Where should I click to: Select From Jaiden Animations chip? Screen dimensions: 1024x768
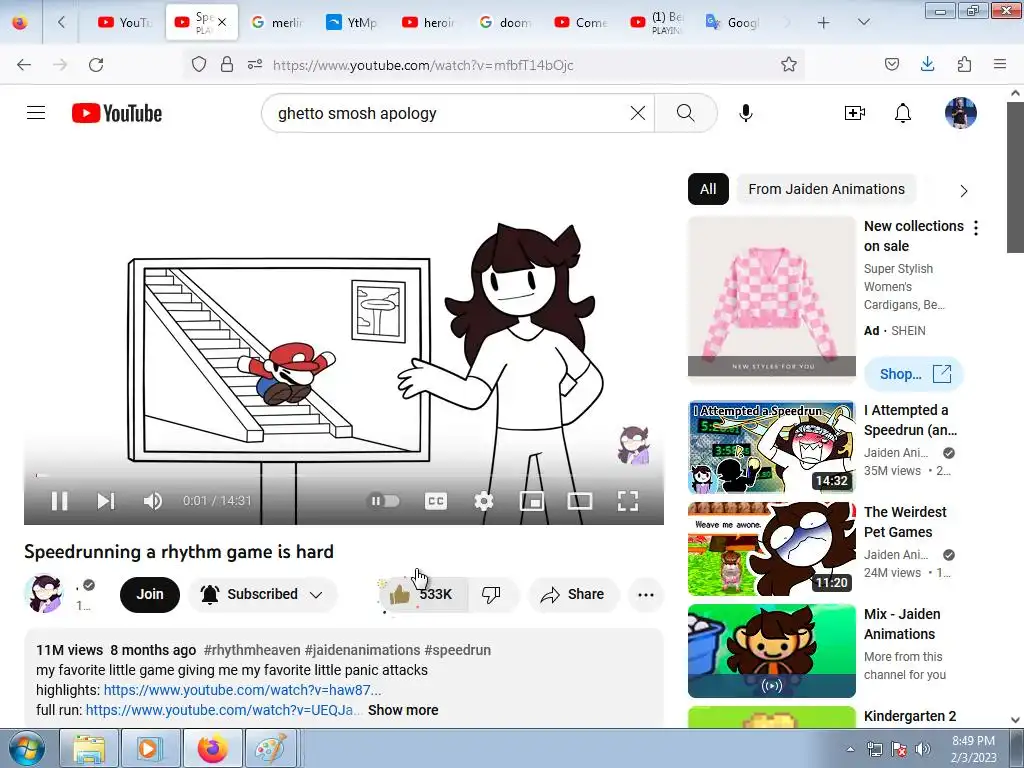tap(826, 189)
